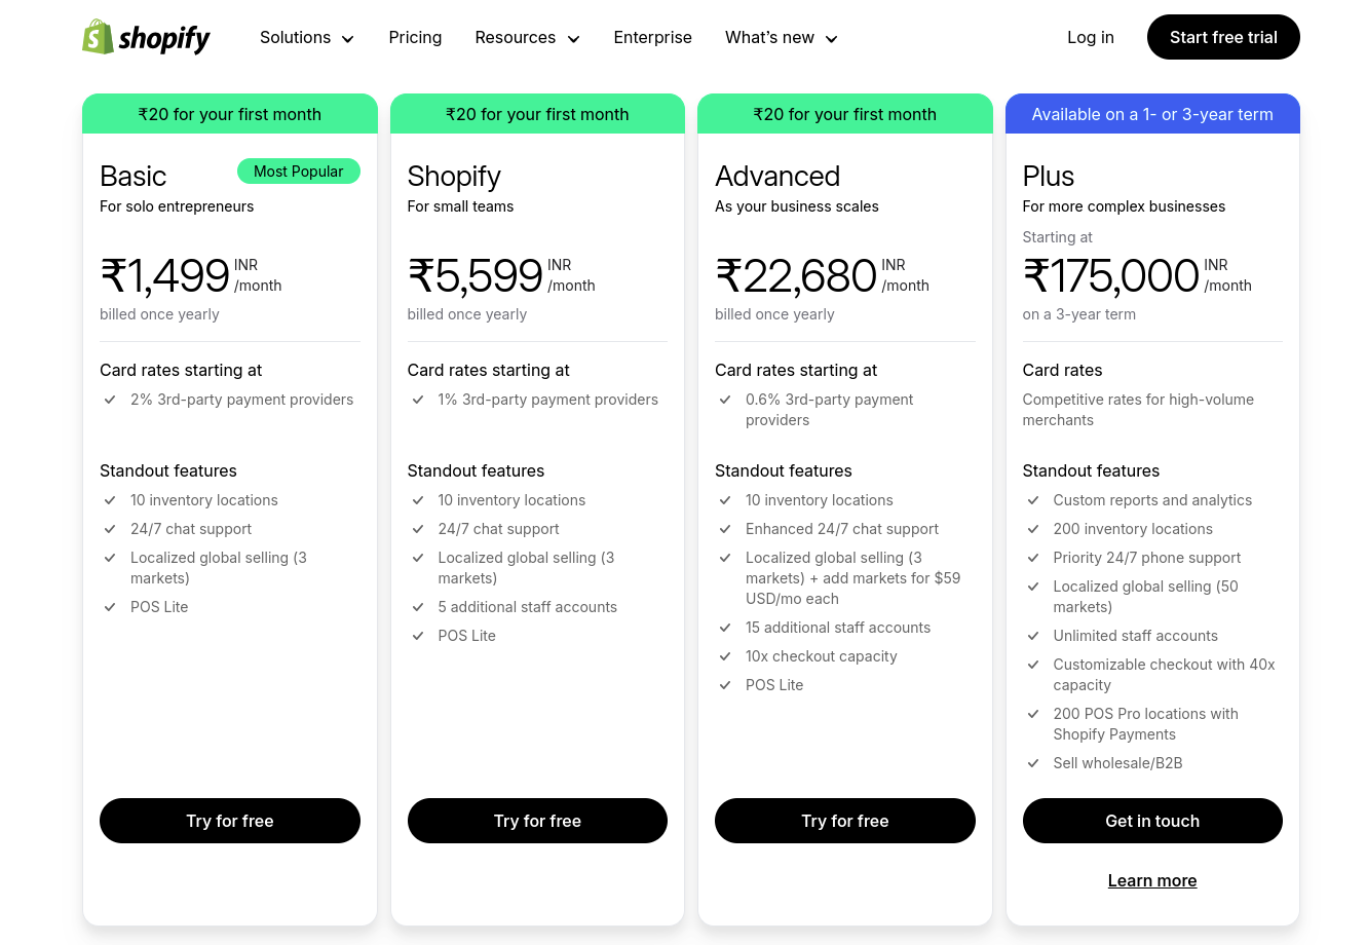This screenshot has width=1366, height=945.
Task: Click the checkmark beside "24/7 chat support"
Action: tap(110, 529)
